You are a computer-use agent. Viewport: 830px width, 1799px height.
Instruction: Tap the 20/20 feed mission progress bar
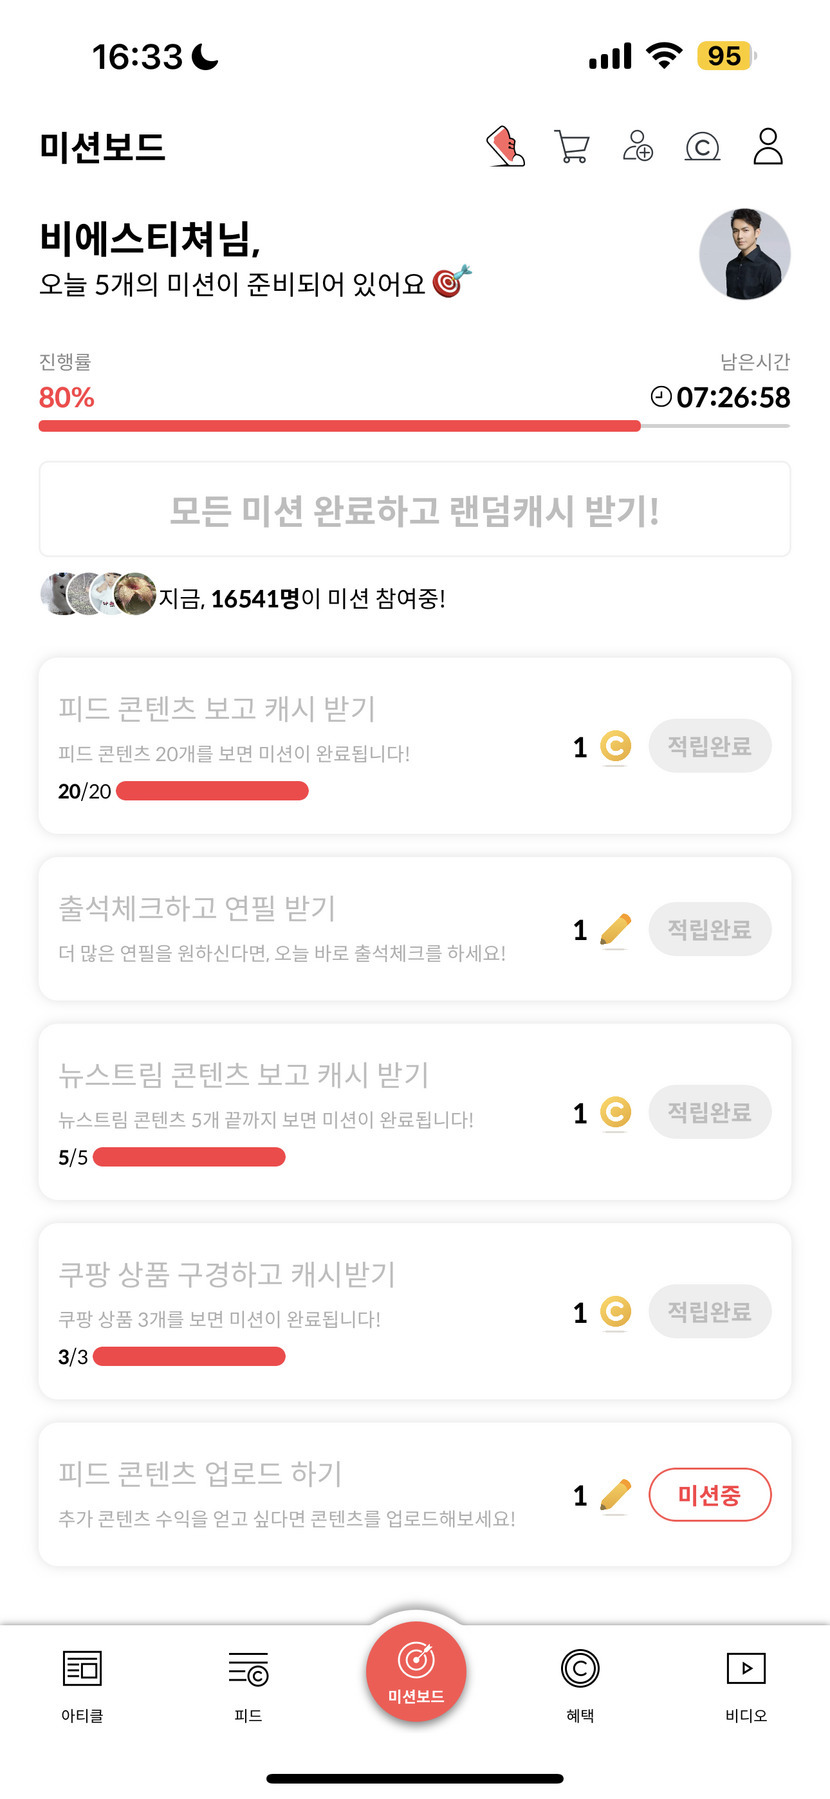click(x=212, y=791)
